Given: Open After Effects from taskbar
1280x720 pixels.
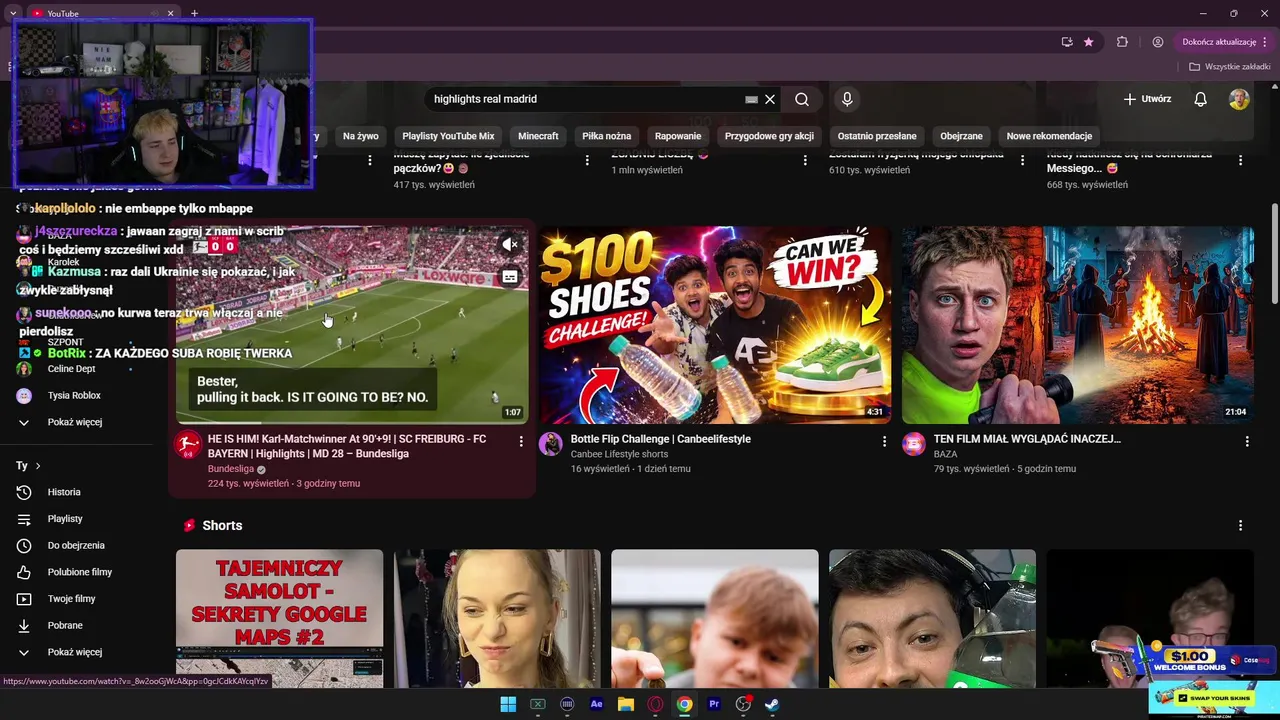Looking at the screenshot, I should (x=597, y=704).
